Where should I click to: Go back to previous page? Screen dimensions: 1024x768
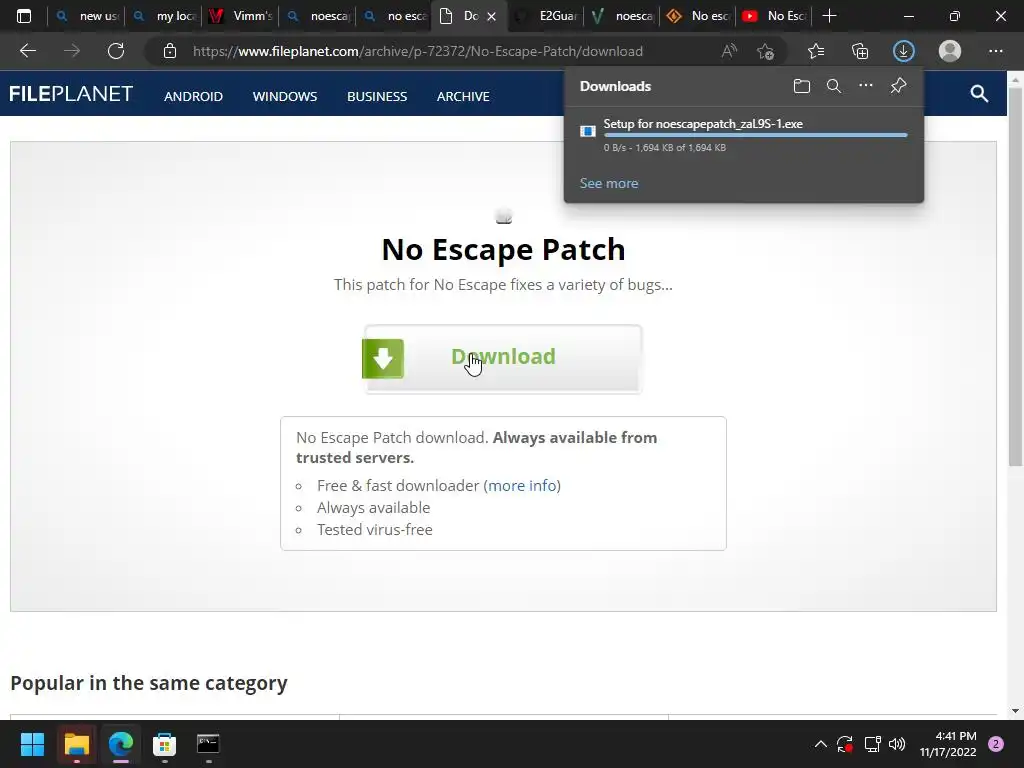27,51
